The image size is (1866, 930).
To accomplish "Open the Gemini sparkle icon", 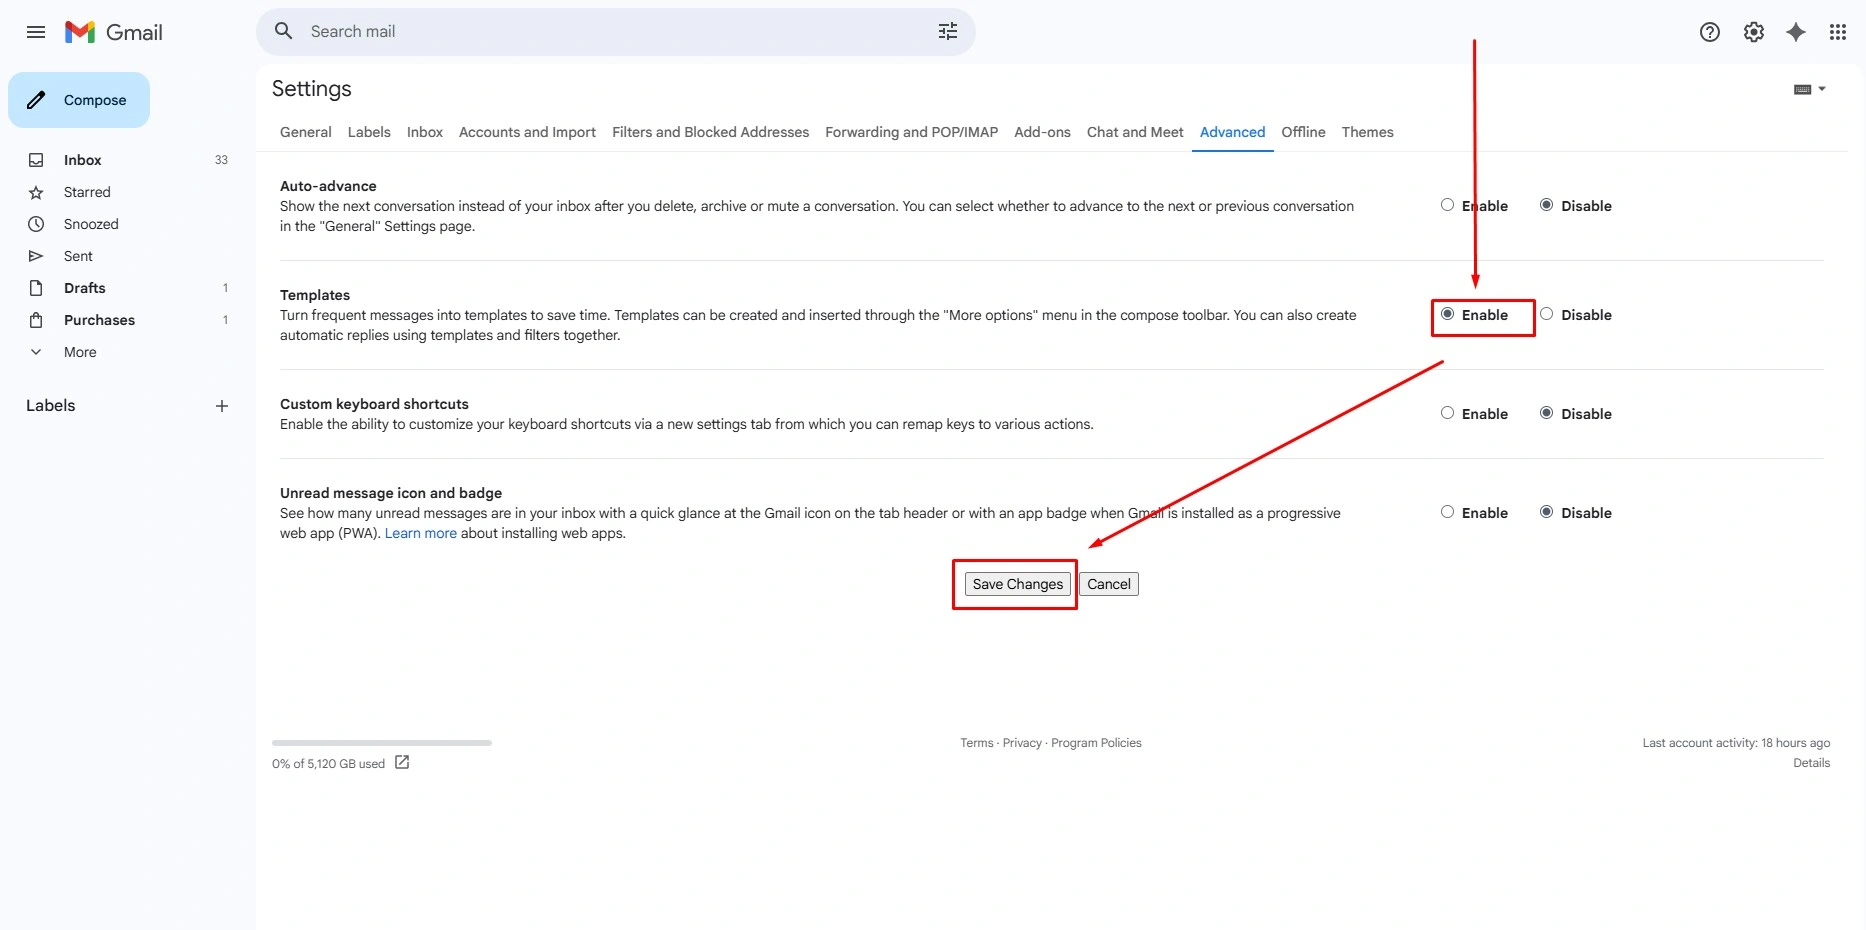I will 1796,32.
